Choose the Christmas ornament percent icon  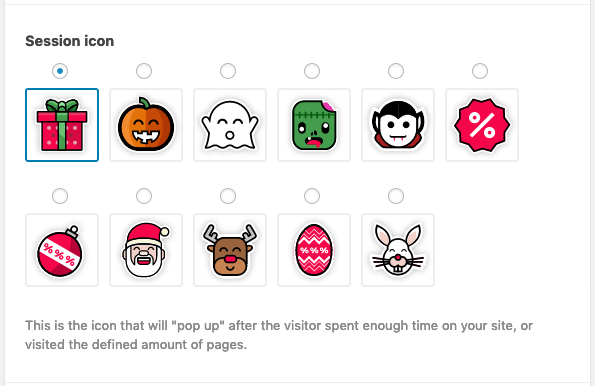pos(62,250)
